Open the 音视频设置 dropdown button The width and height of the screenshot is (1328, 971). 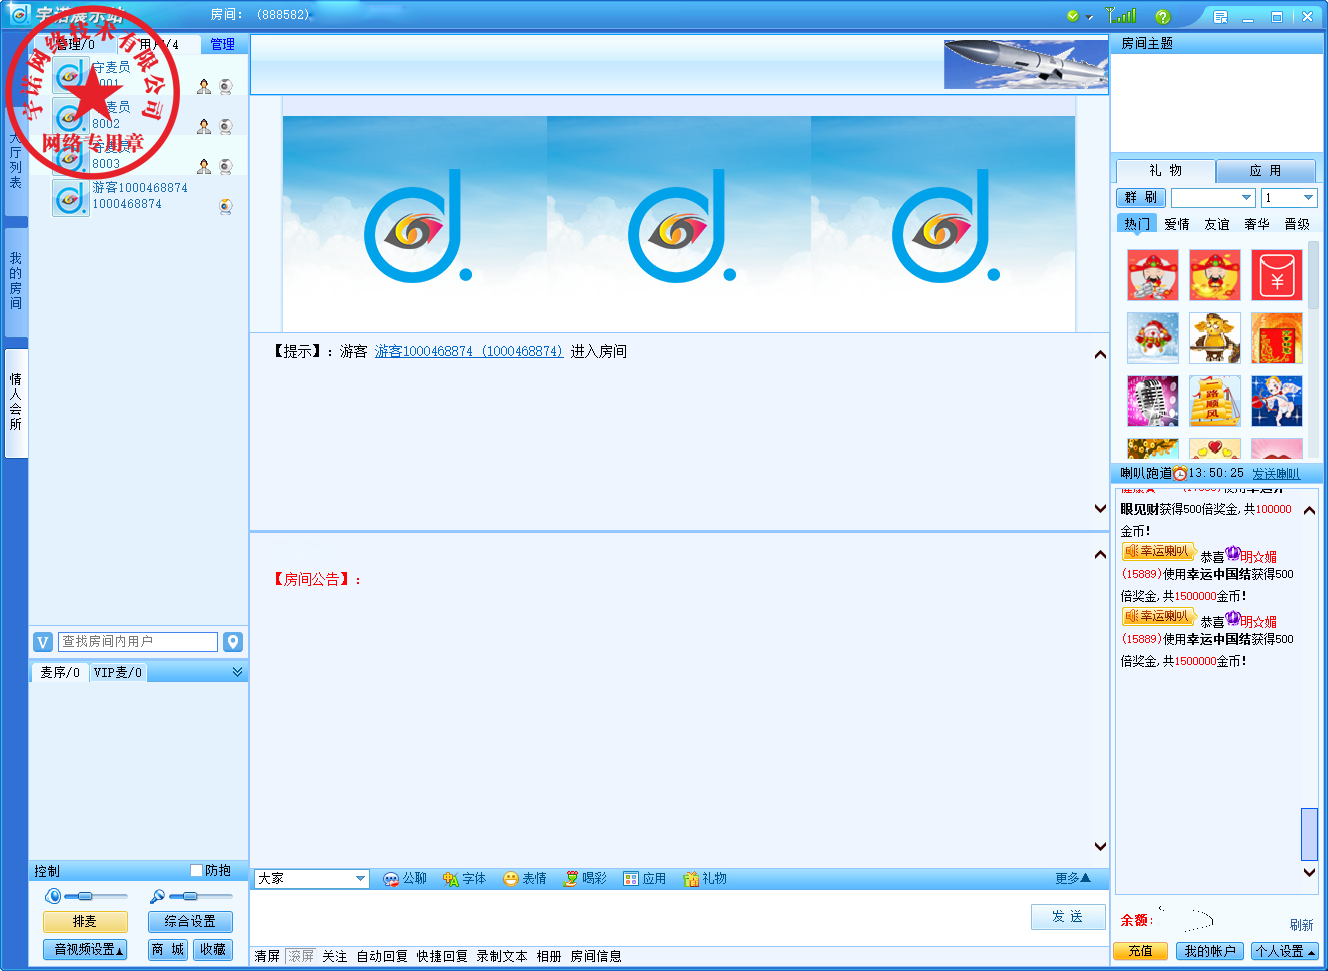[x=85, y=950]
